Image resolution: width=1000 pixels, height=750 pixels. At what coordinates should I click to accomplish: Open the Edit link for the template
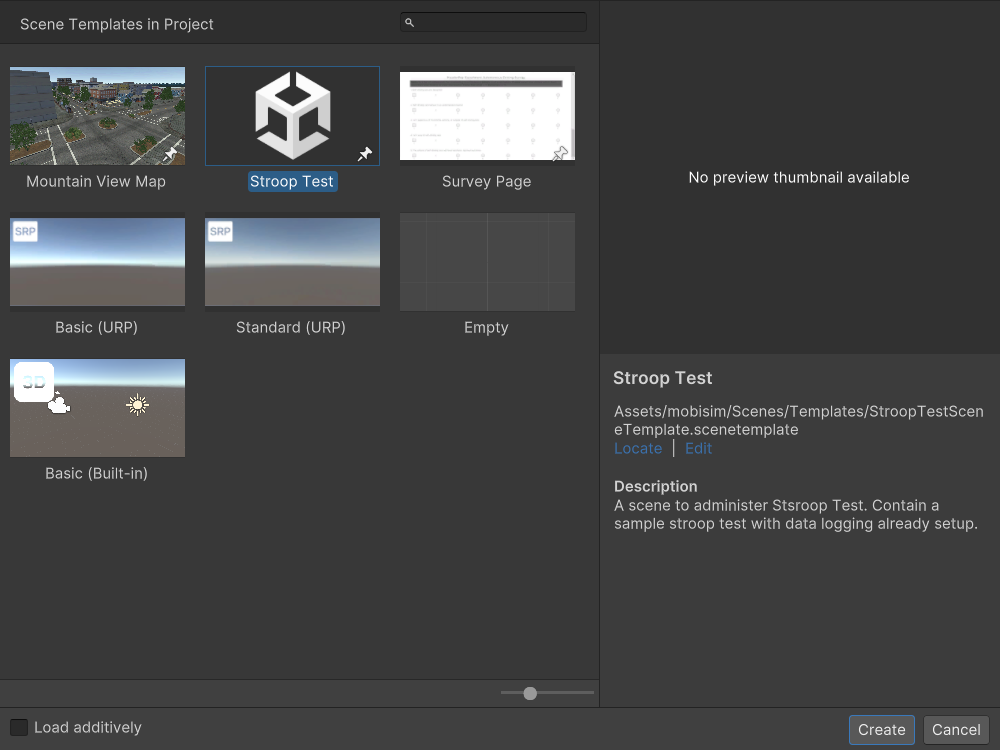698,448
